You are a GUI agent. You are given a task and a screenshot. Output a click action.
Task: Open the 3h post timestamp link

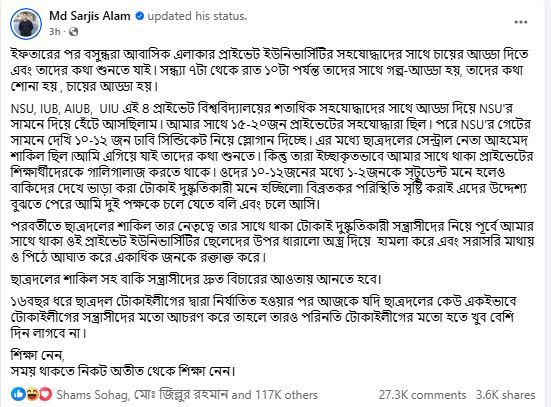pos(54,32)
